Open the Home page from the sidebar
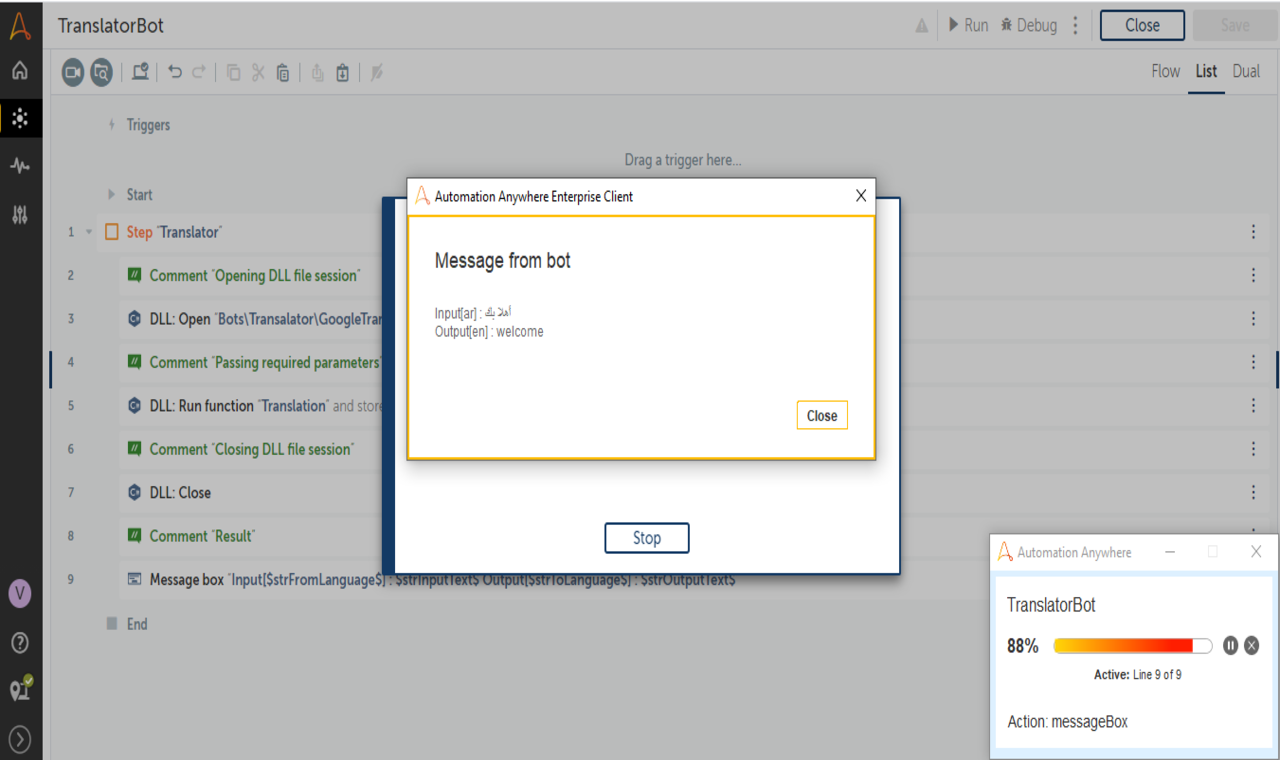Image resolution: width=1280 pixels, height=760 pixels. [x=20, y=72]
